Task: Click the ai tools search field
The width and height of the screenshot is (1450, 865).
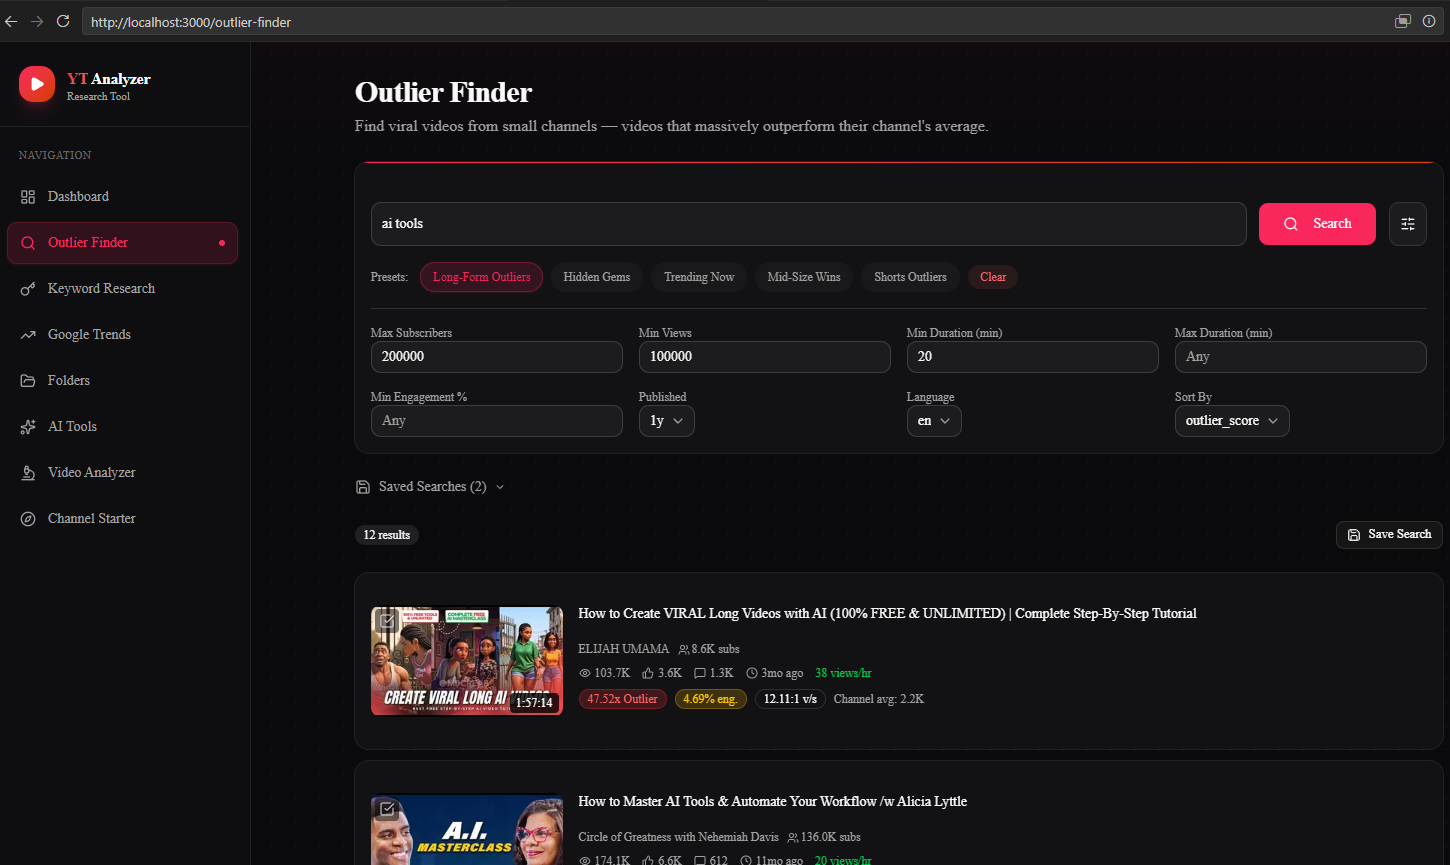Action: point(808,224)
